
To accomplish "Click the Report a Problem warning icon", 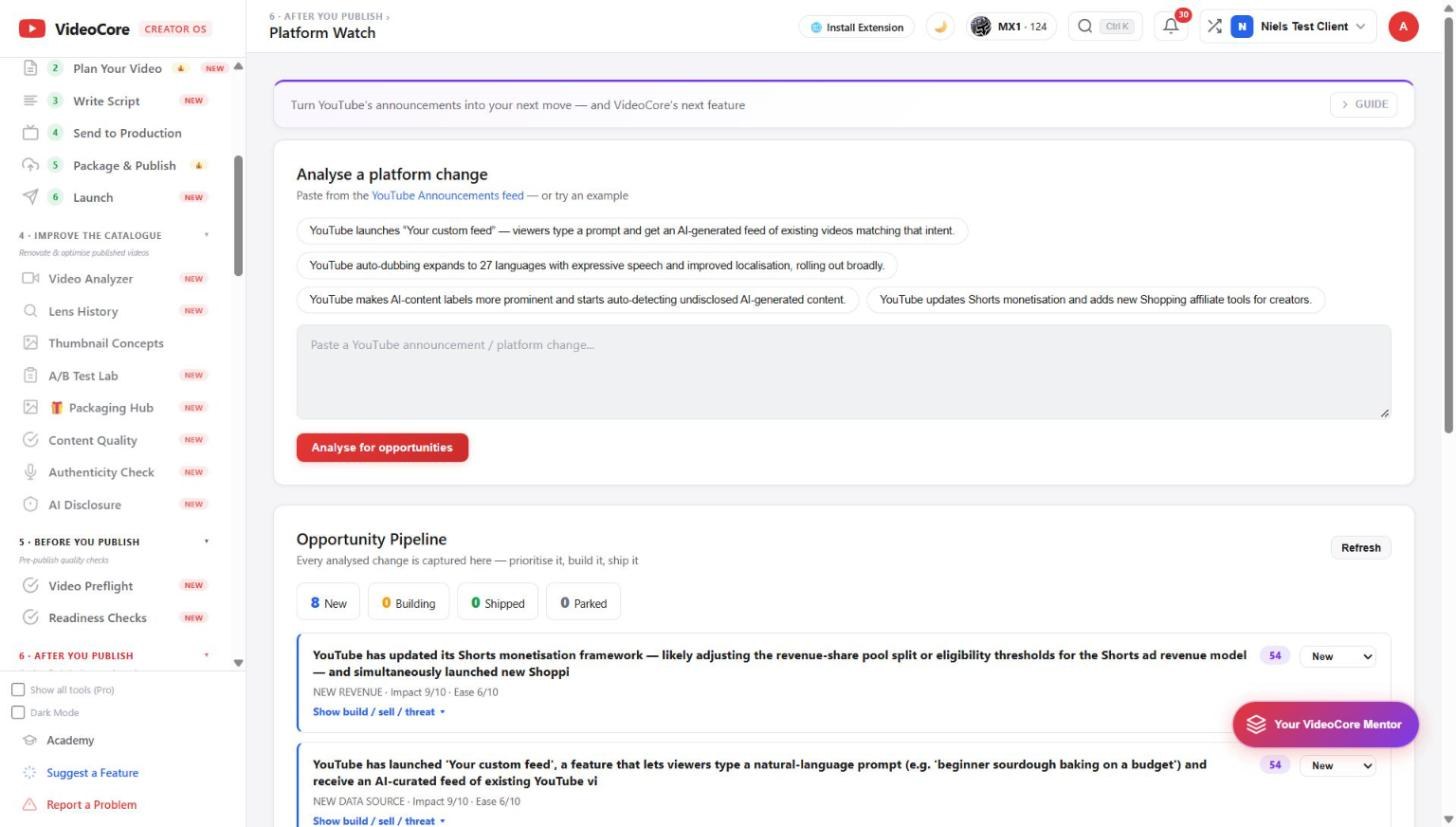I will [x=29, y=805].
